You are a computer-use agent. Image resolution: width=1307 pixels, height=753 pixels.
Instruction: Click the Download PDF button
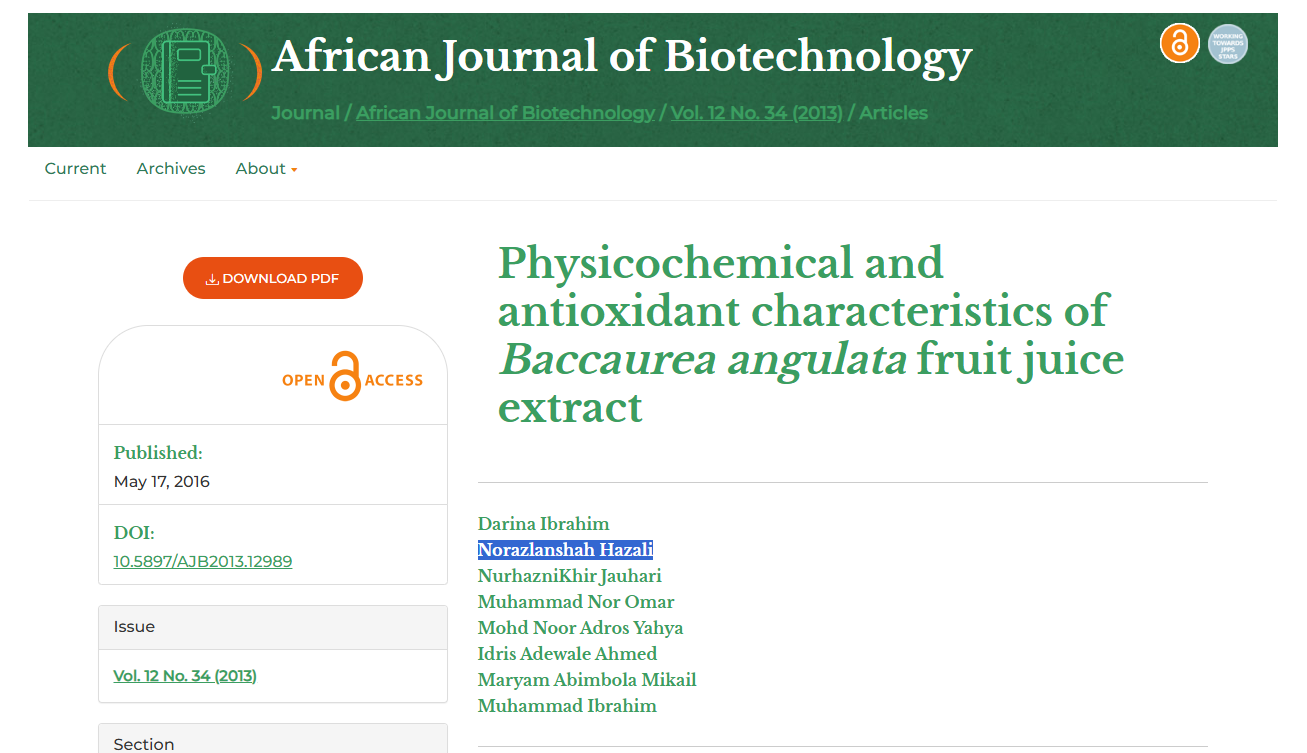click(273, 278)
